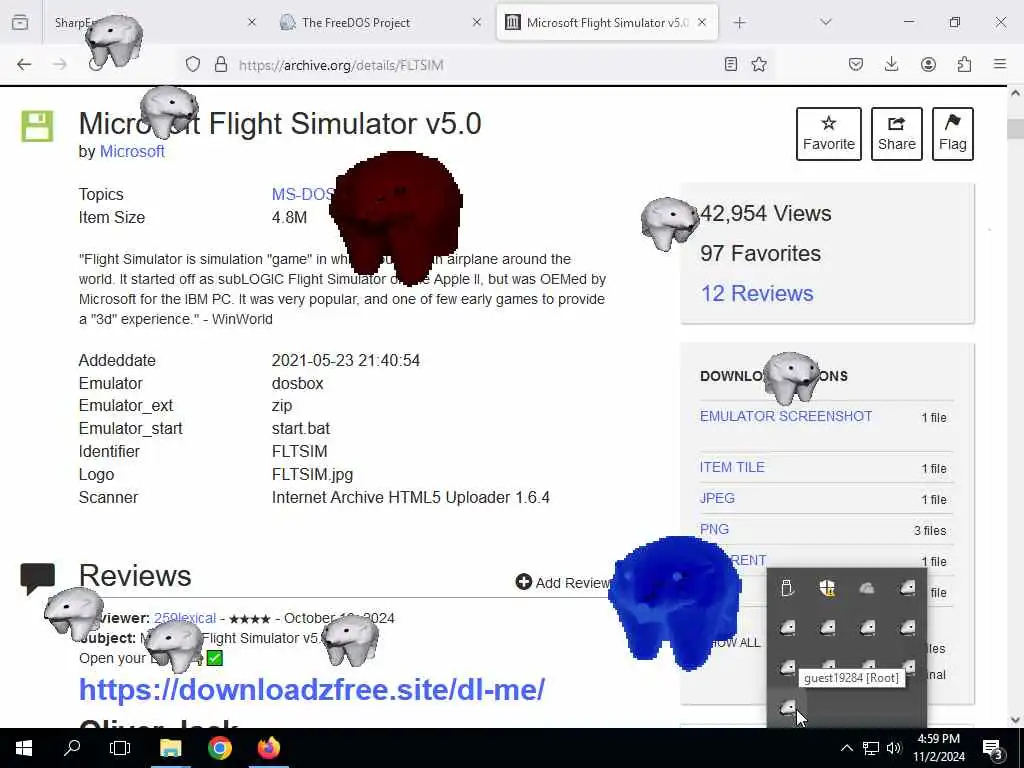
Task: Open the clock showing 4:59 PM
Action: [938, 748]
